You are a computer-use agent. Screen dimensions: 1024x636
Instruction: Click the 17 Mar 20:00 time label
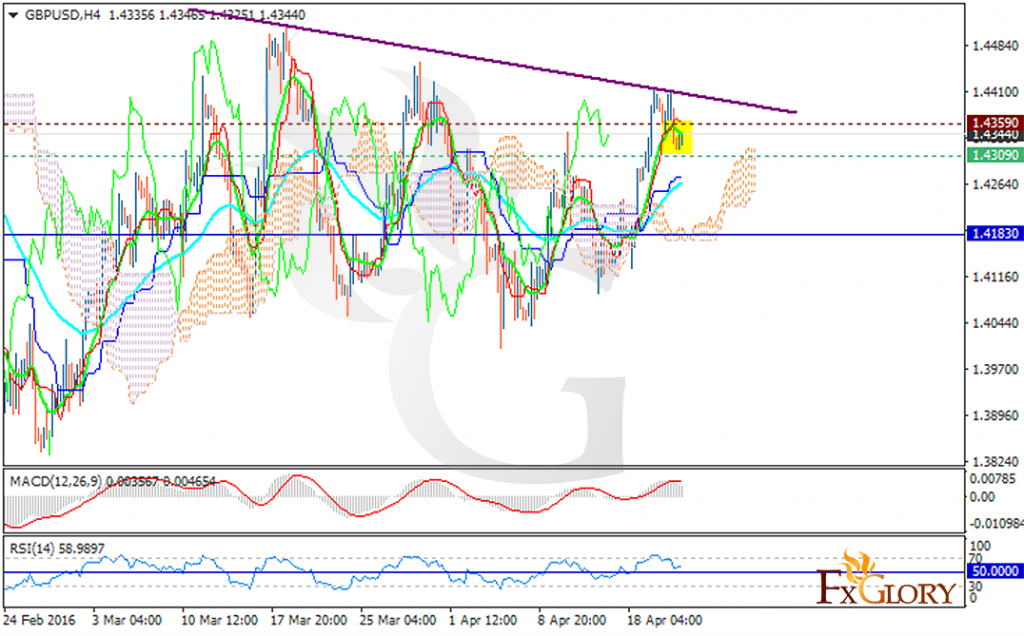click(308, 620)
